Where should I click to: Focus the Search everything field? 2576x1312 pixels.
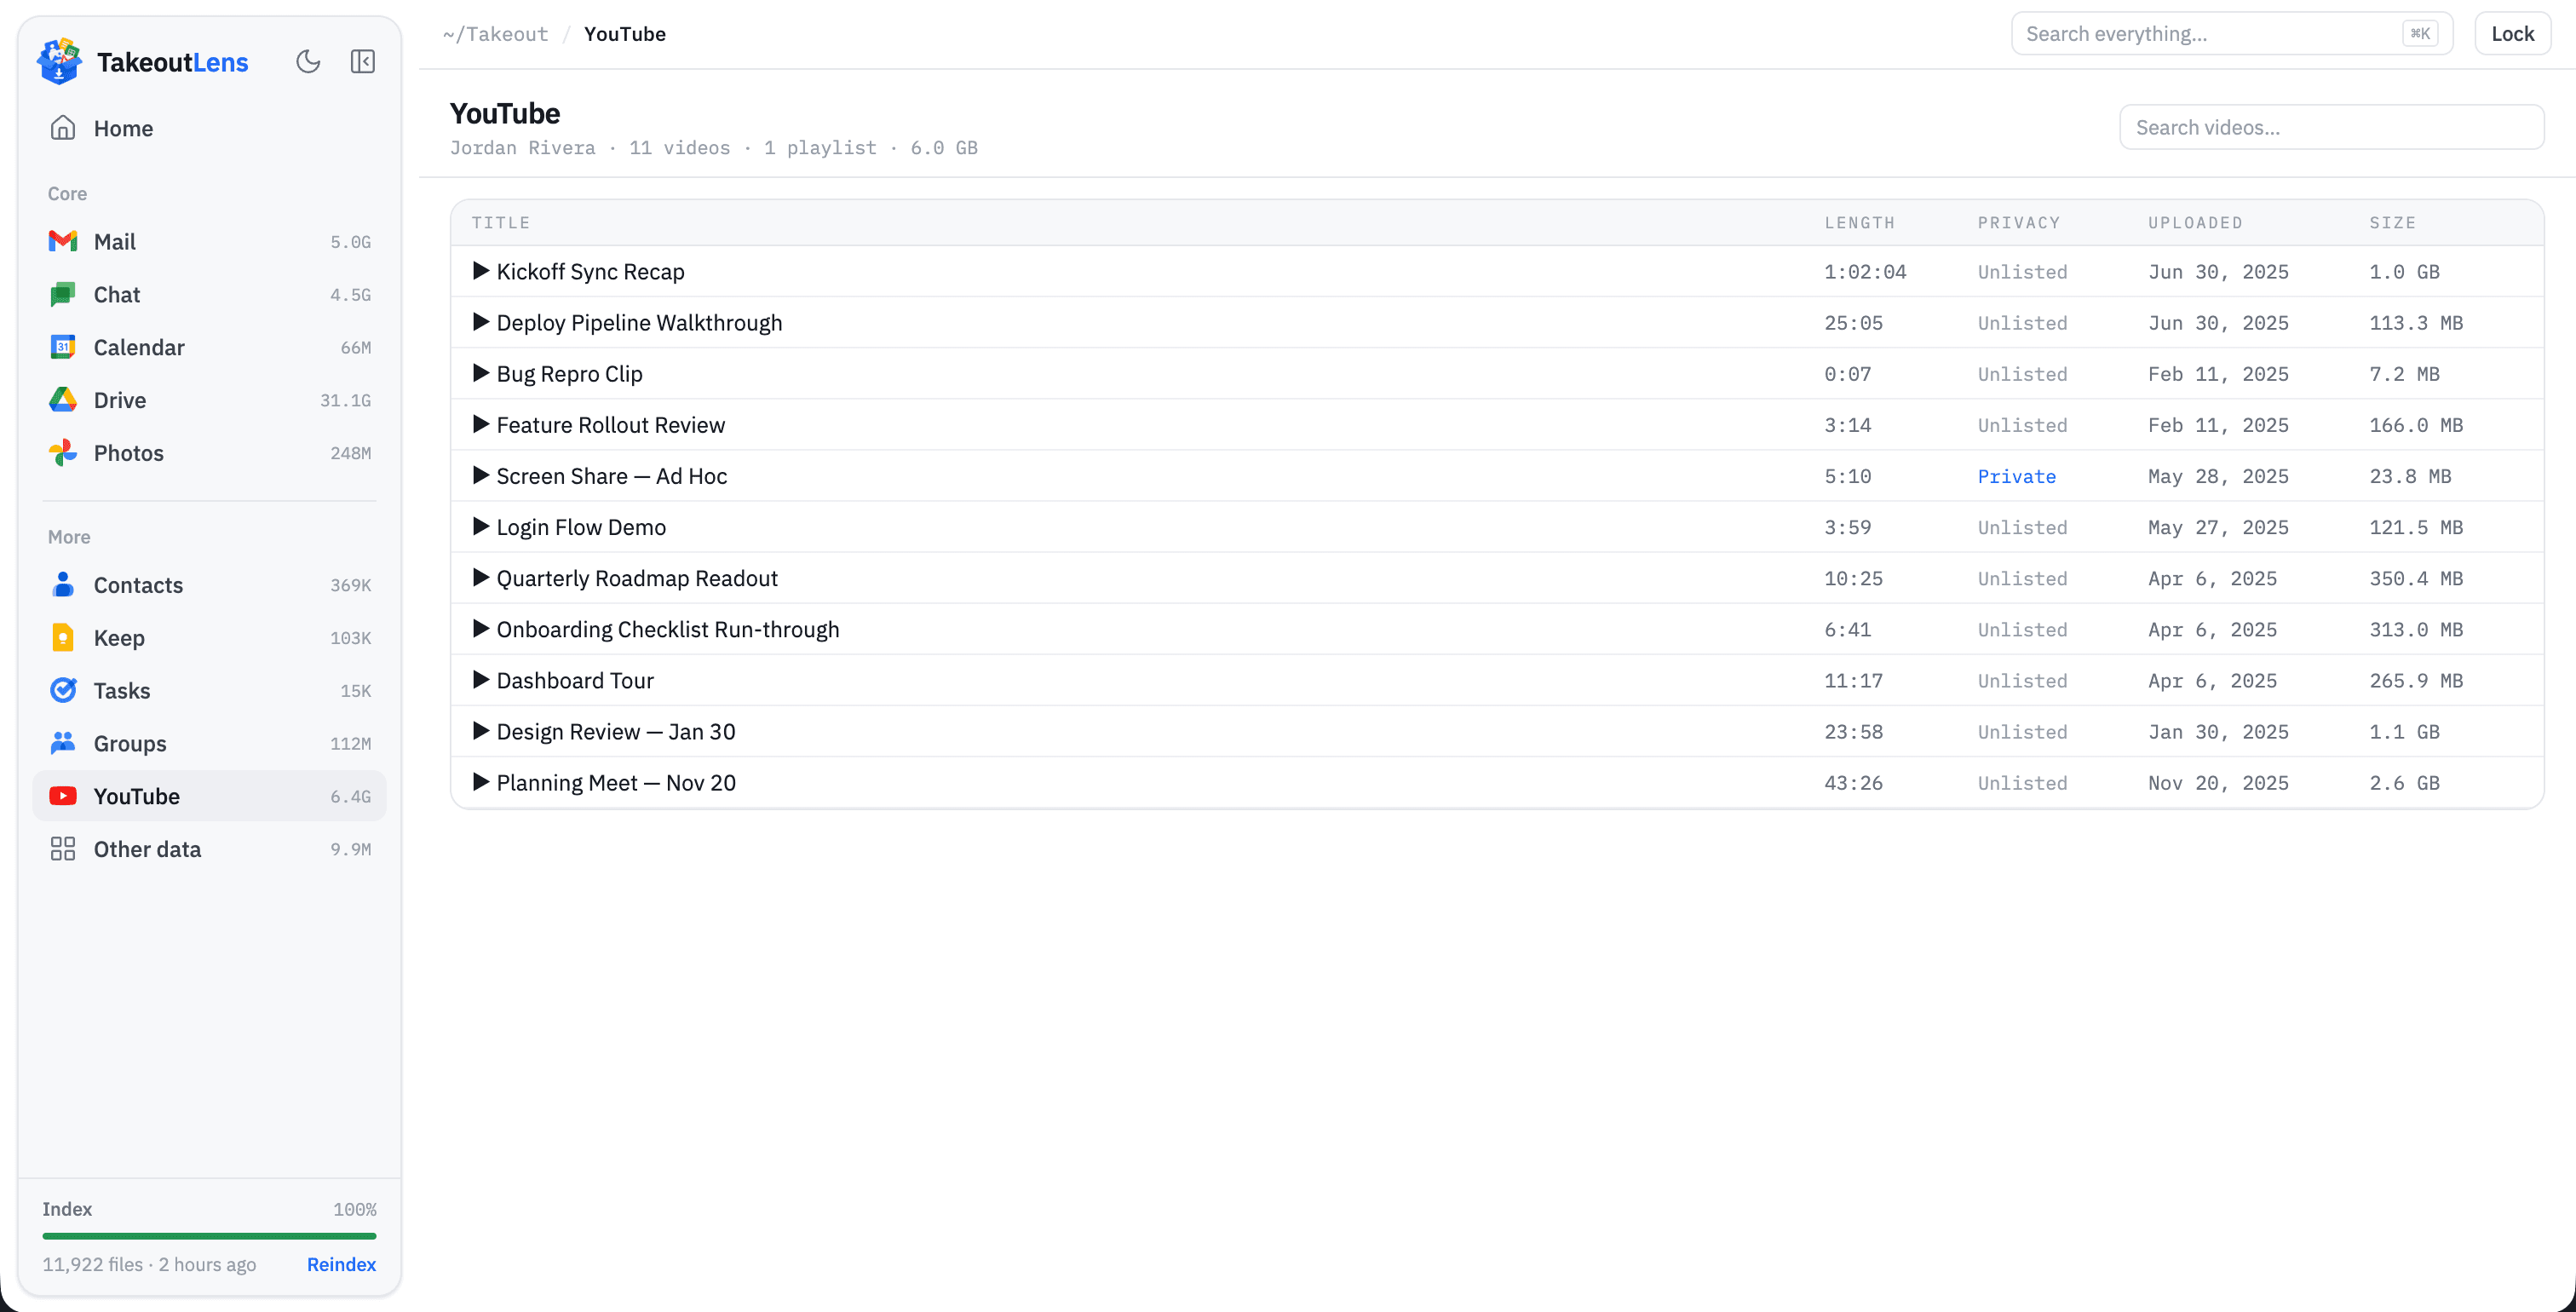(2232, 34)
